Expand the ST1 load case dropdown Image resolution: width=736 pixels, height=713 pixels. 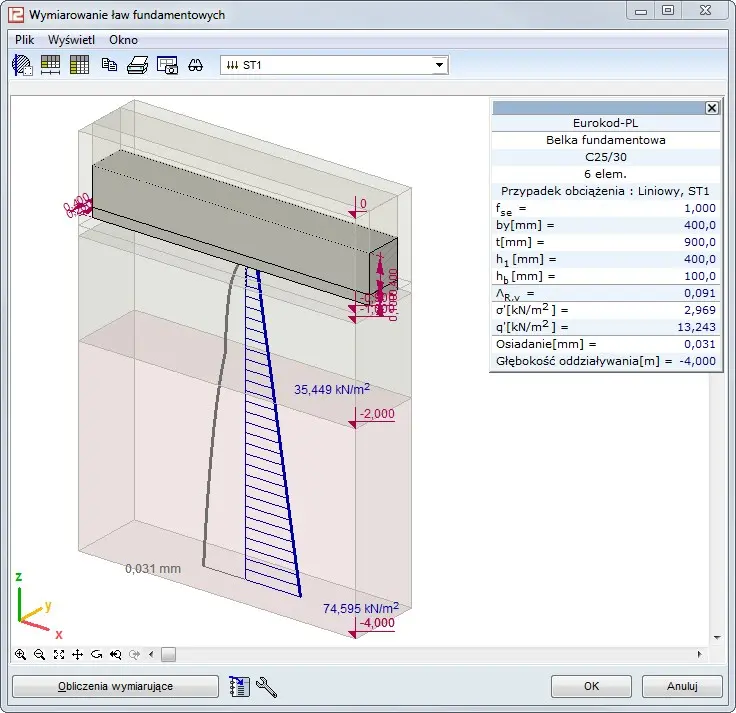tap(439, 65)
